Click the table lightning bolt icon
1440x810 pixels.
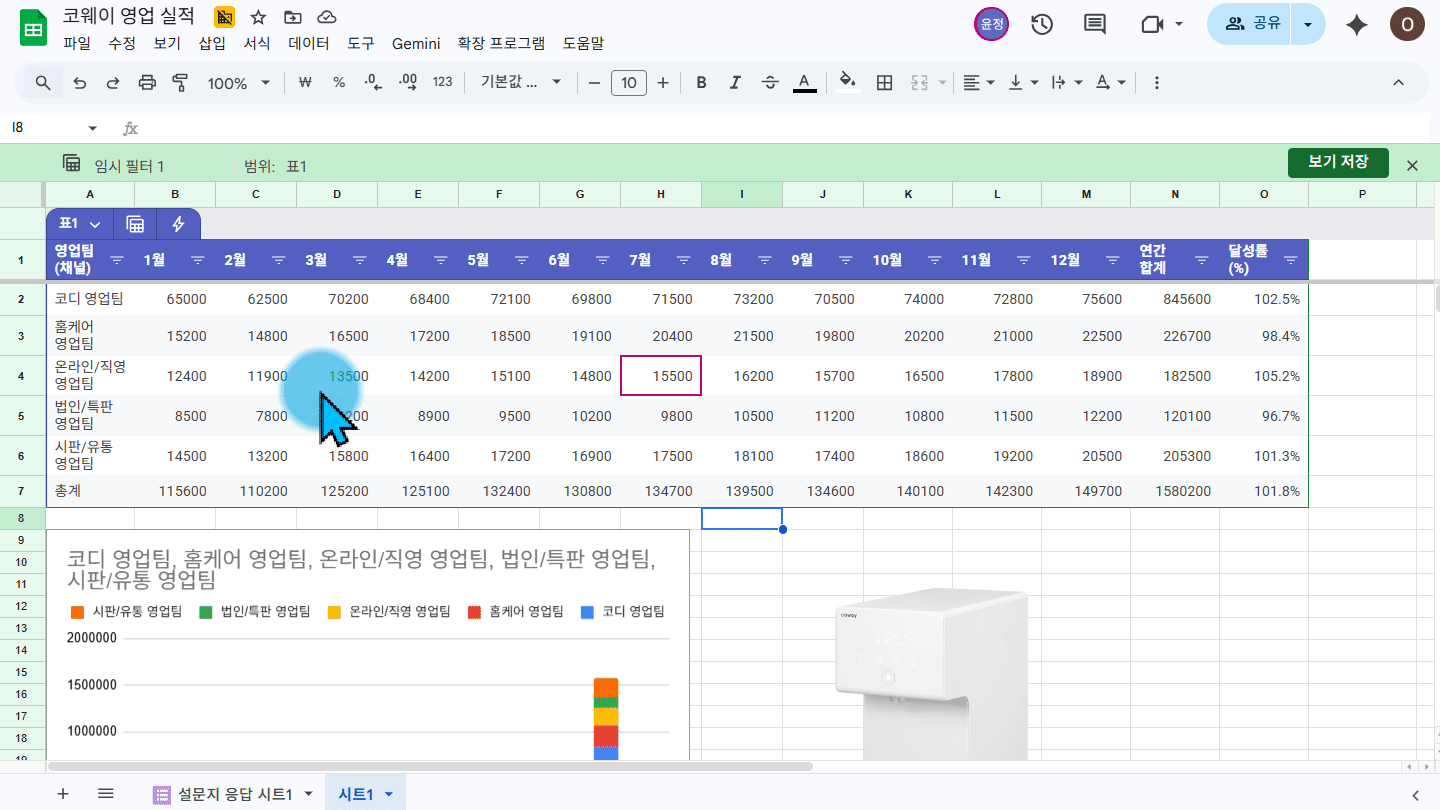tap(178, 224)
